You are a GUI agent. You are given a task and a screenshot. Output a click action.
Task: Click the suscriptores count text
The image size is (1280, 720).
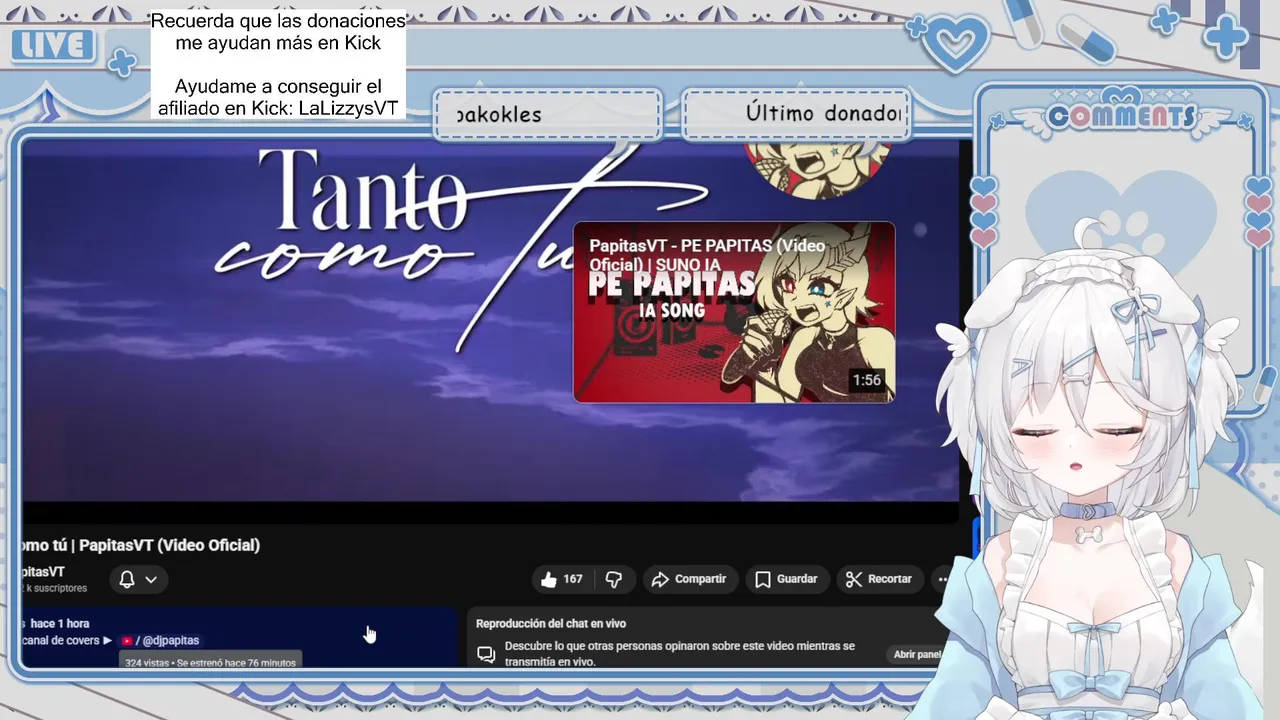pos(55,588)
